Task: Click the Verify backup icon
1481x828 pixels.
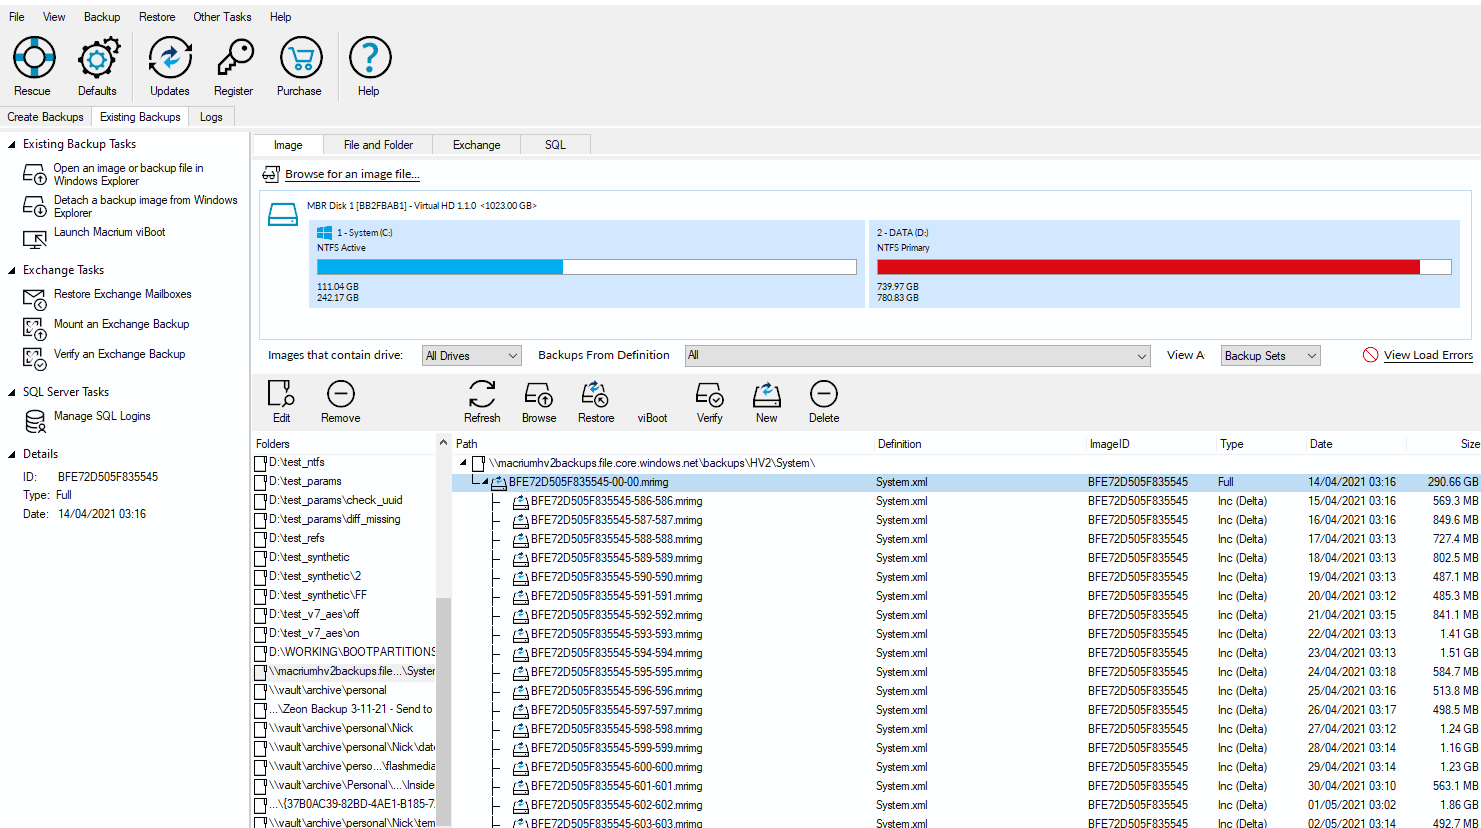Action: point(708,398)
